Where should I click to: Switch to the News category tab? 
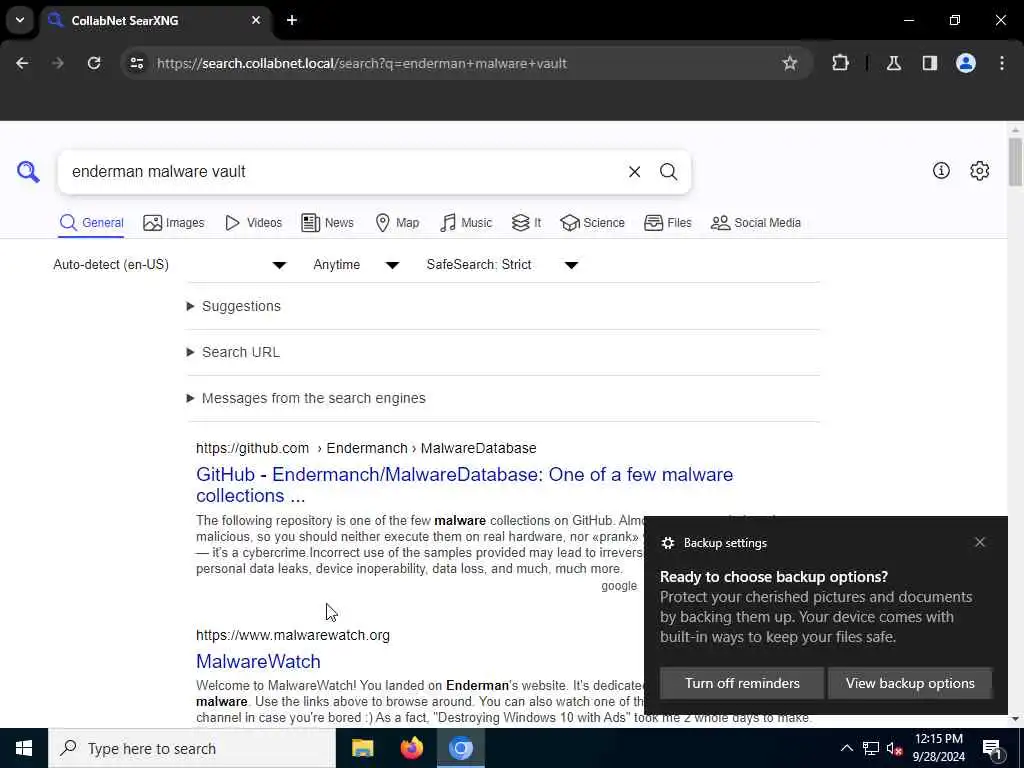click(327, 223)
